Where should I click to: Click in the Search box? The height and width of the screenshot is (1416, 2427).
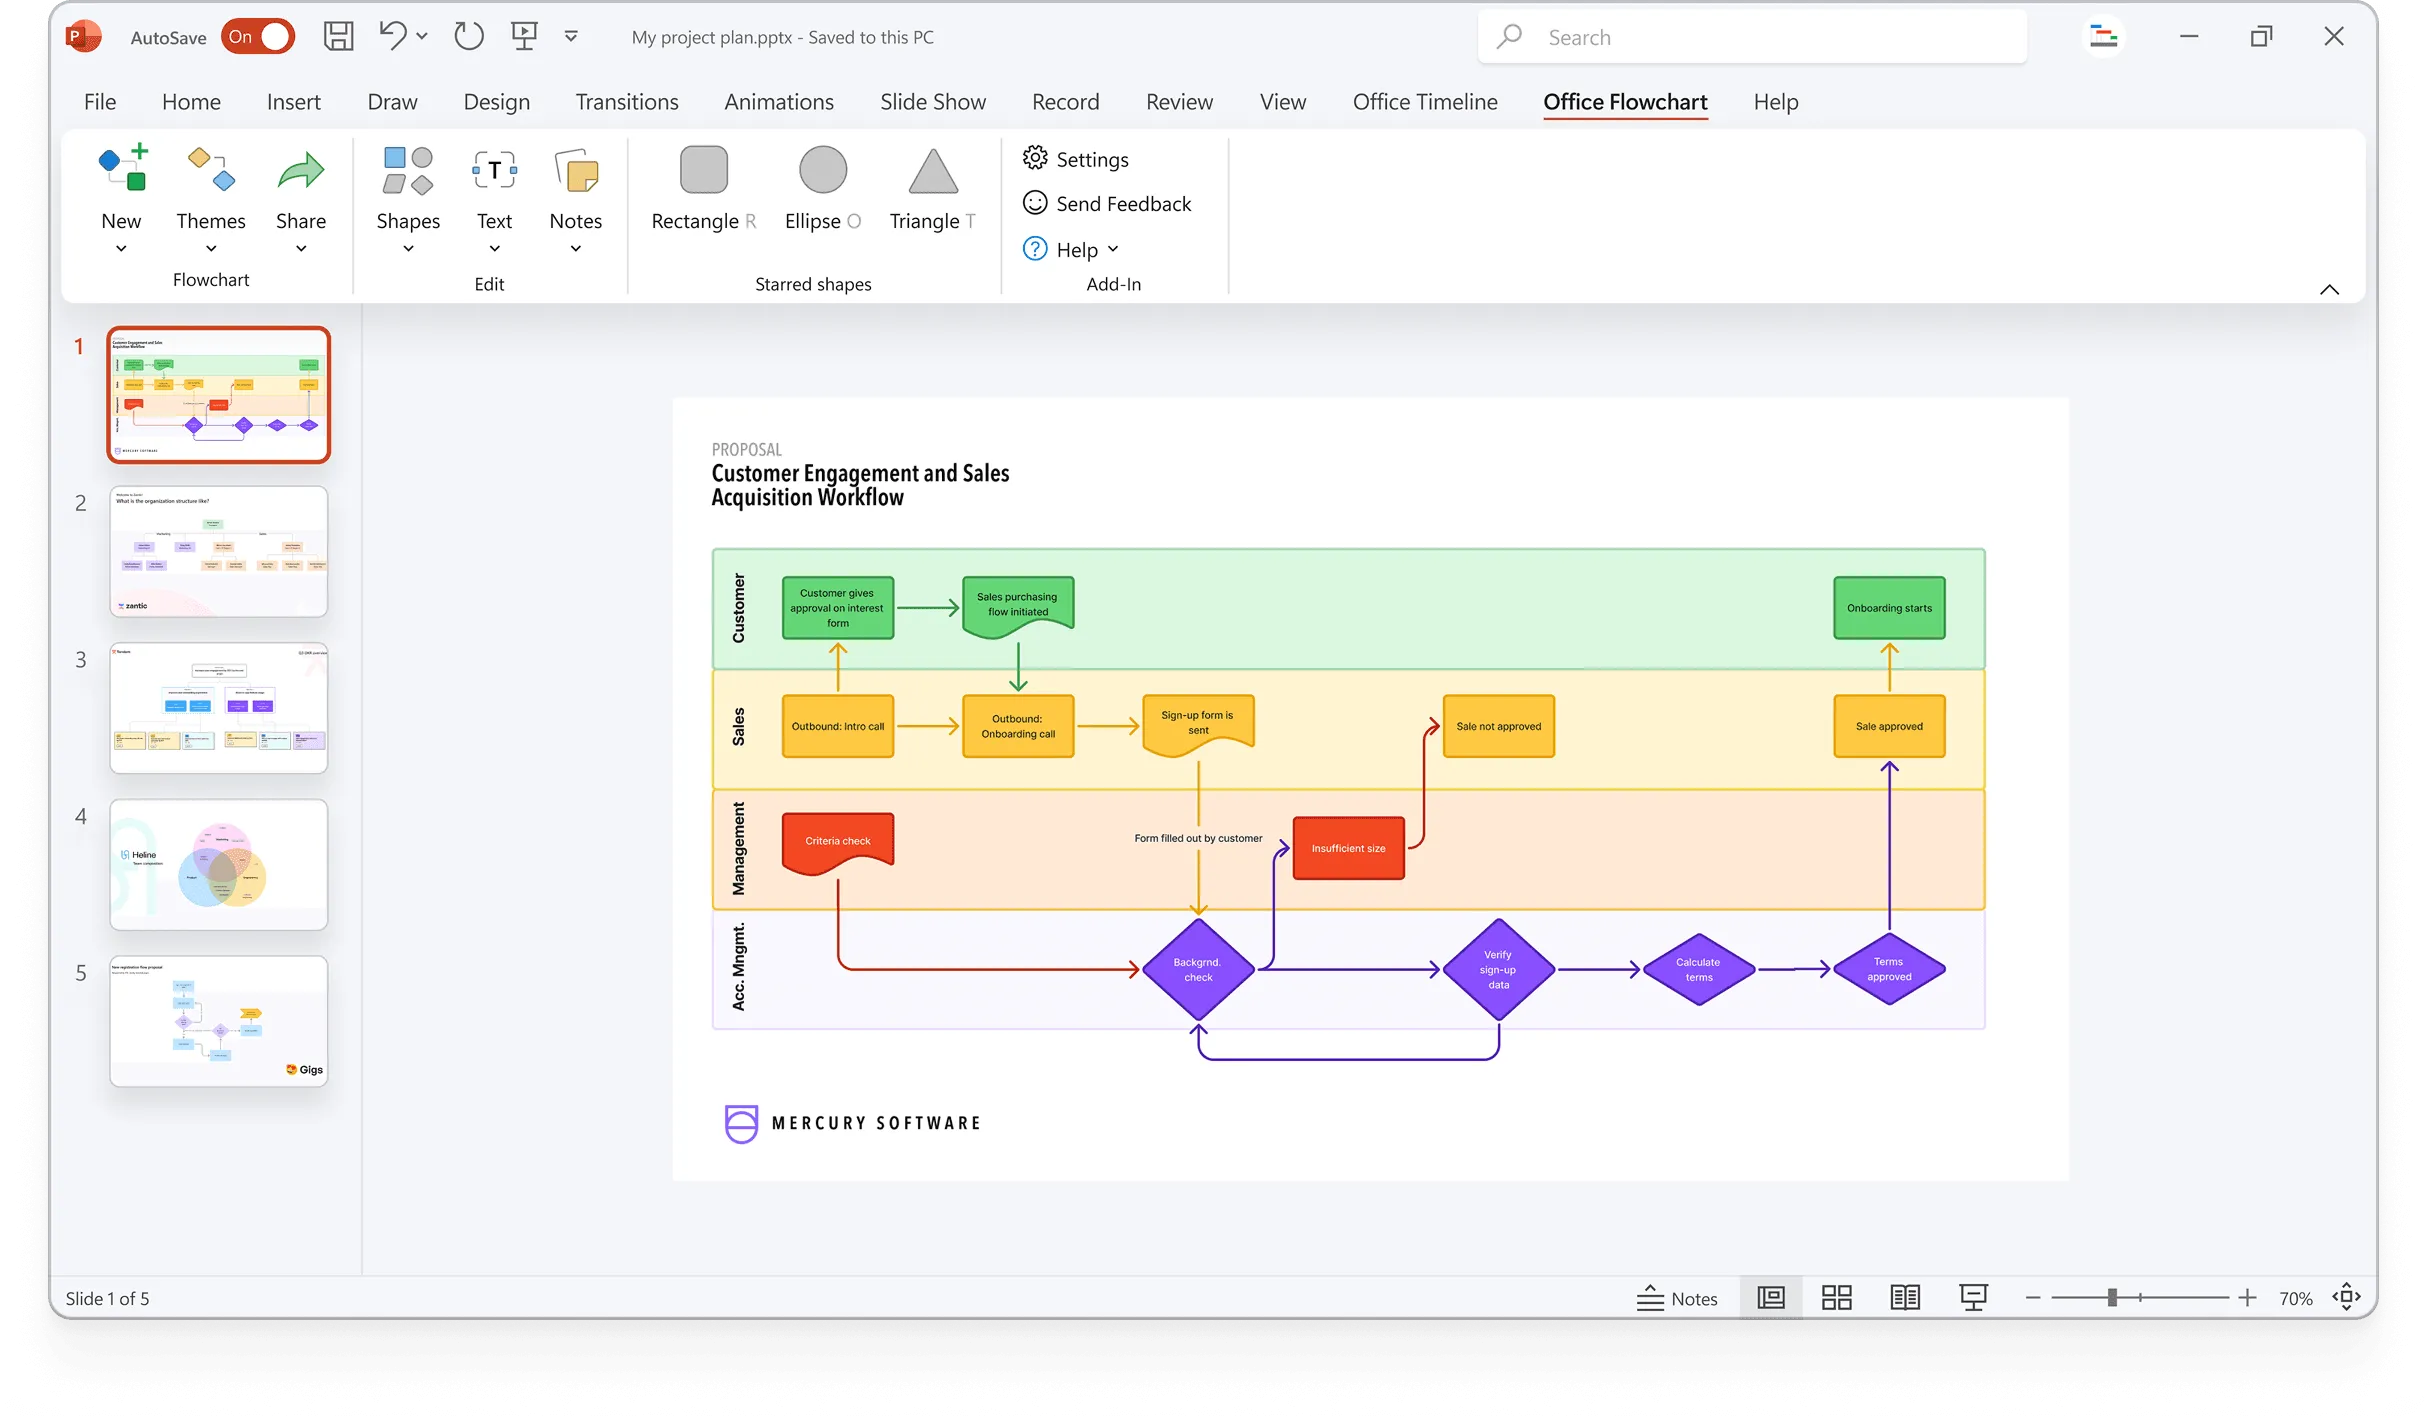point(1752,37)
